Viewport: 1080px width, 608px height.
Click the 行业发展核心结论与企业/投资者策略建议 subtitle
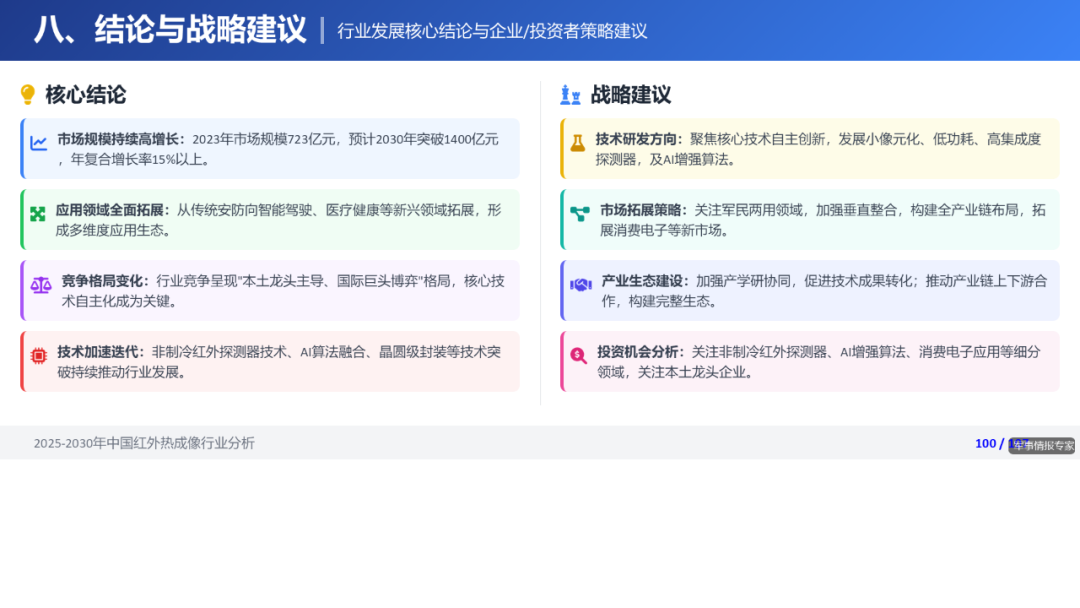pos(493,31)
